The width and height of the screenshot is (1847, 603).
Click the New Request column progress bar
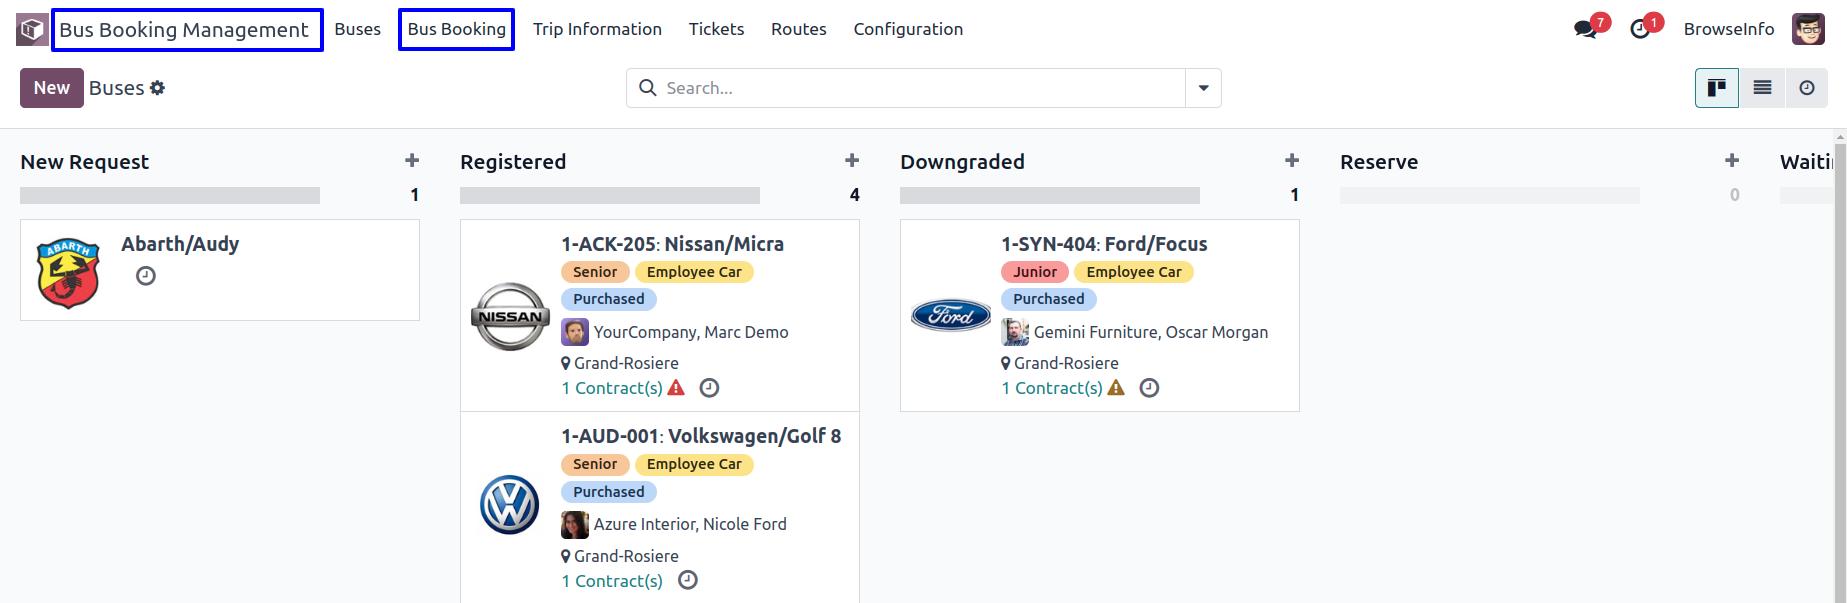click(x=170, y=195)
